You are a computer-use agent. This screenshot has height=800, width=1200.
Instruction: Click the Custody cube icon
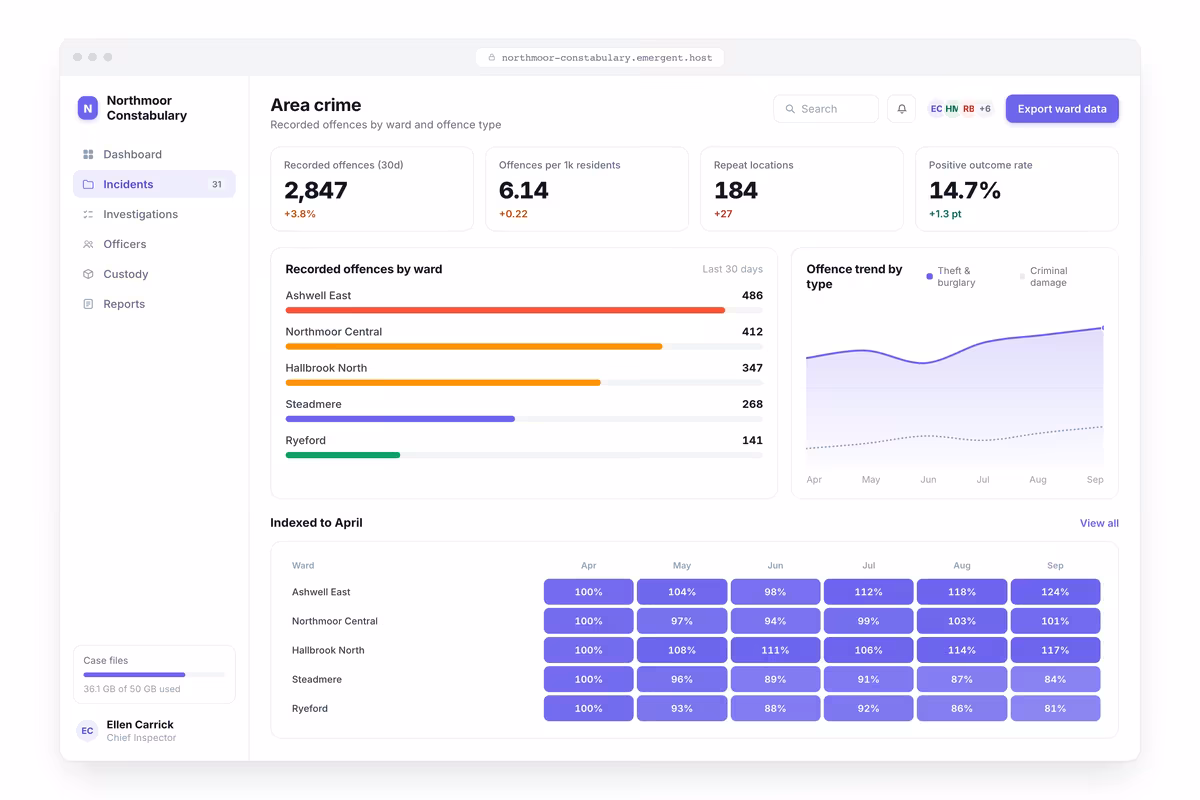coord(88,274)
